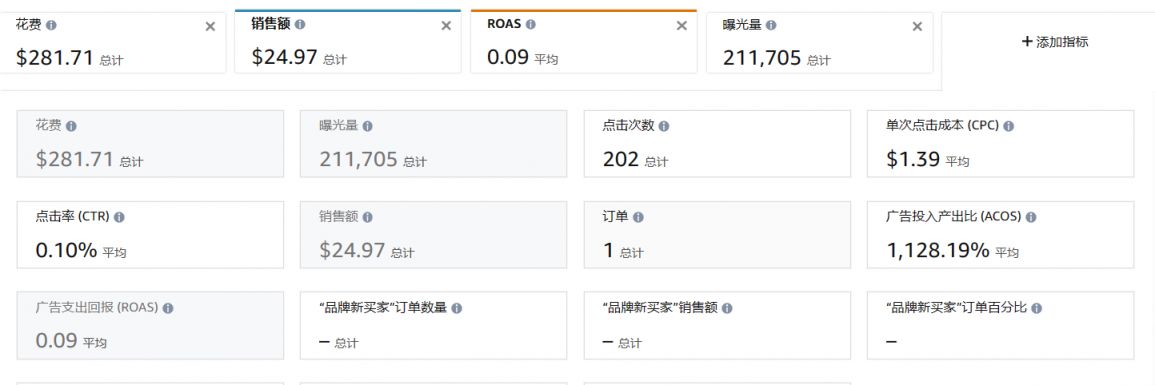1155x385 pixels.
Task: Click the top ROAS card tab
Action: click(x=583, y=42)
